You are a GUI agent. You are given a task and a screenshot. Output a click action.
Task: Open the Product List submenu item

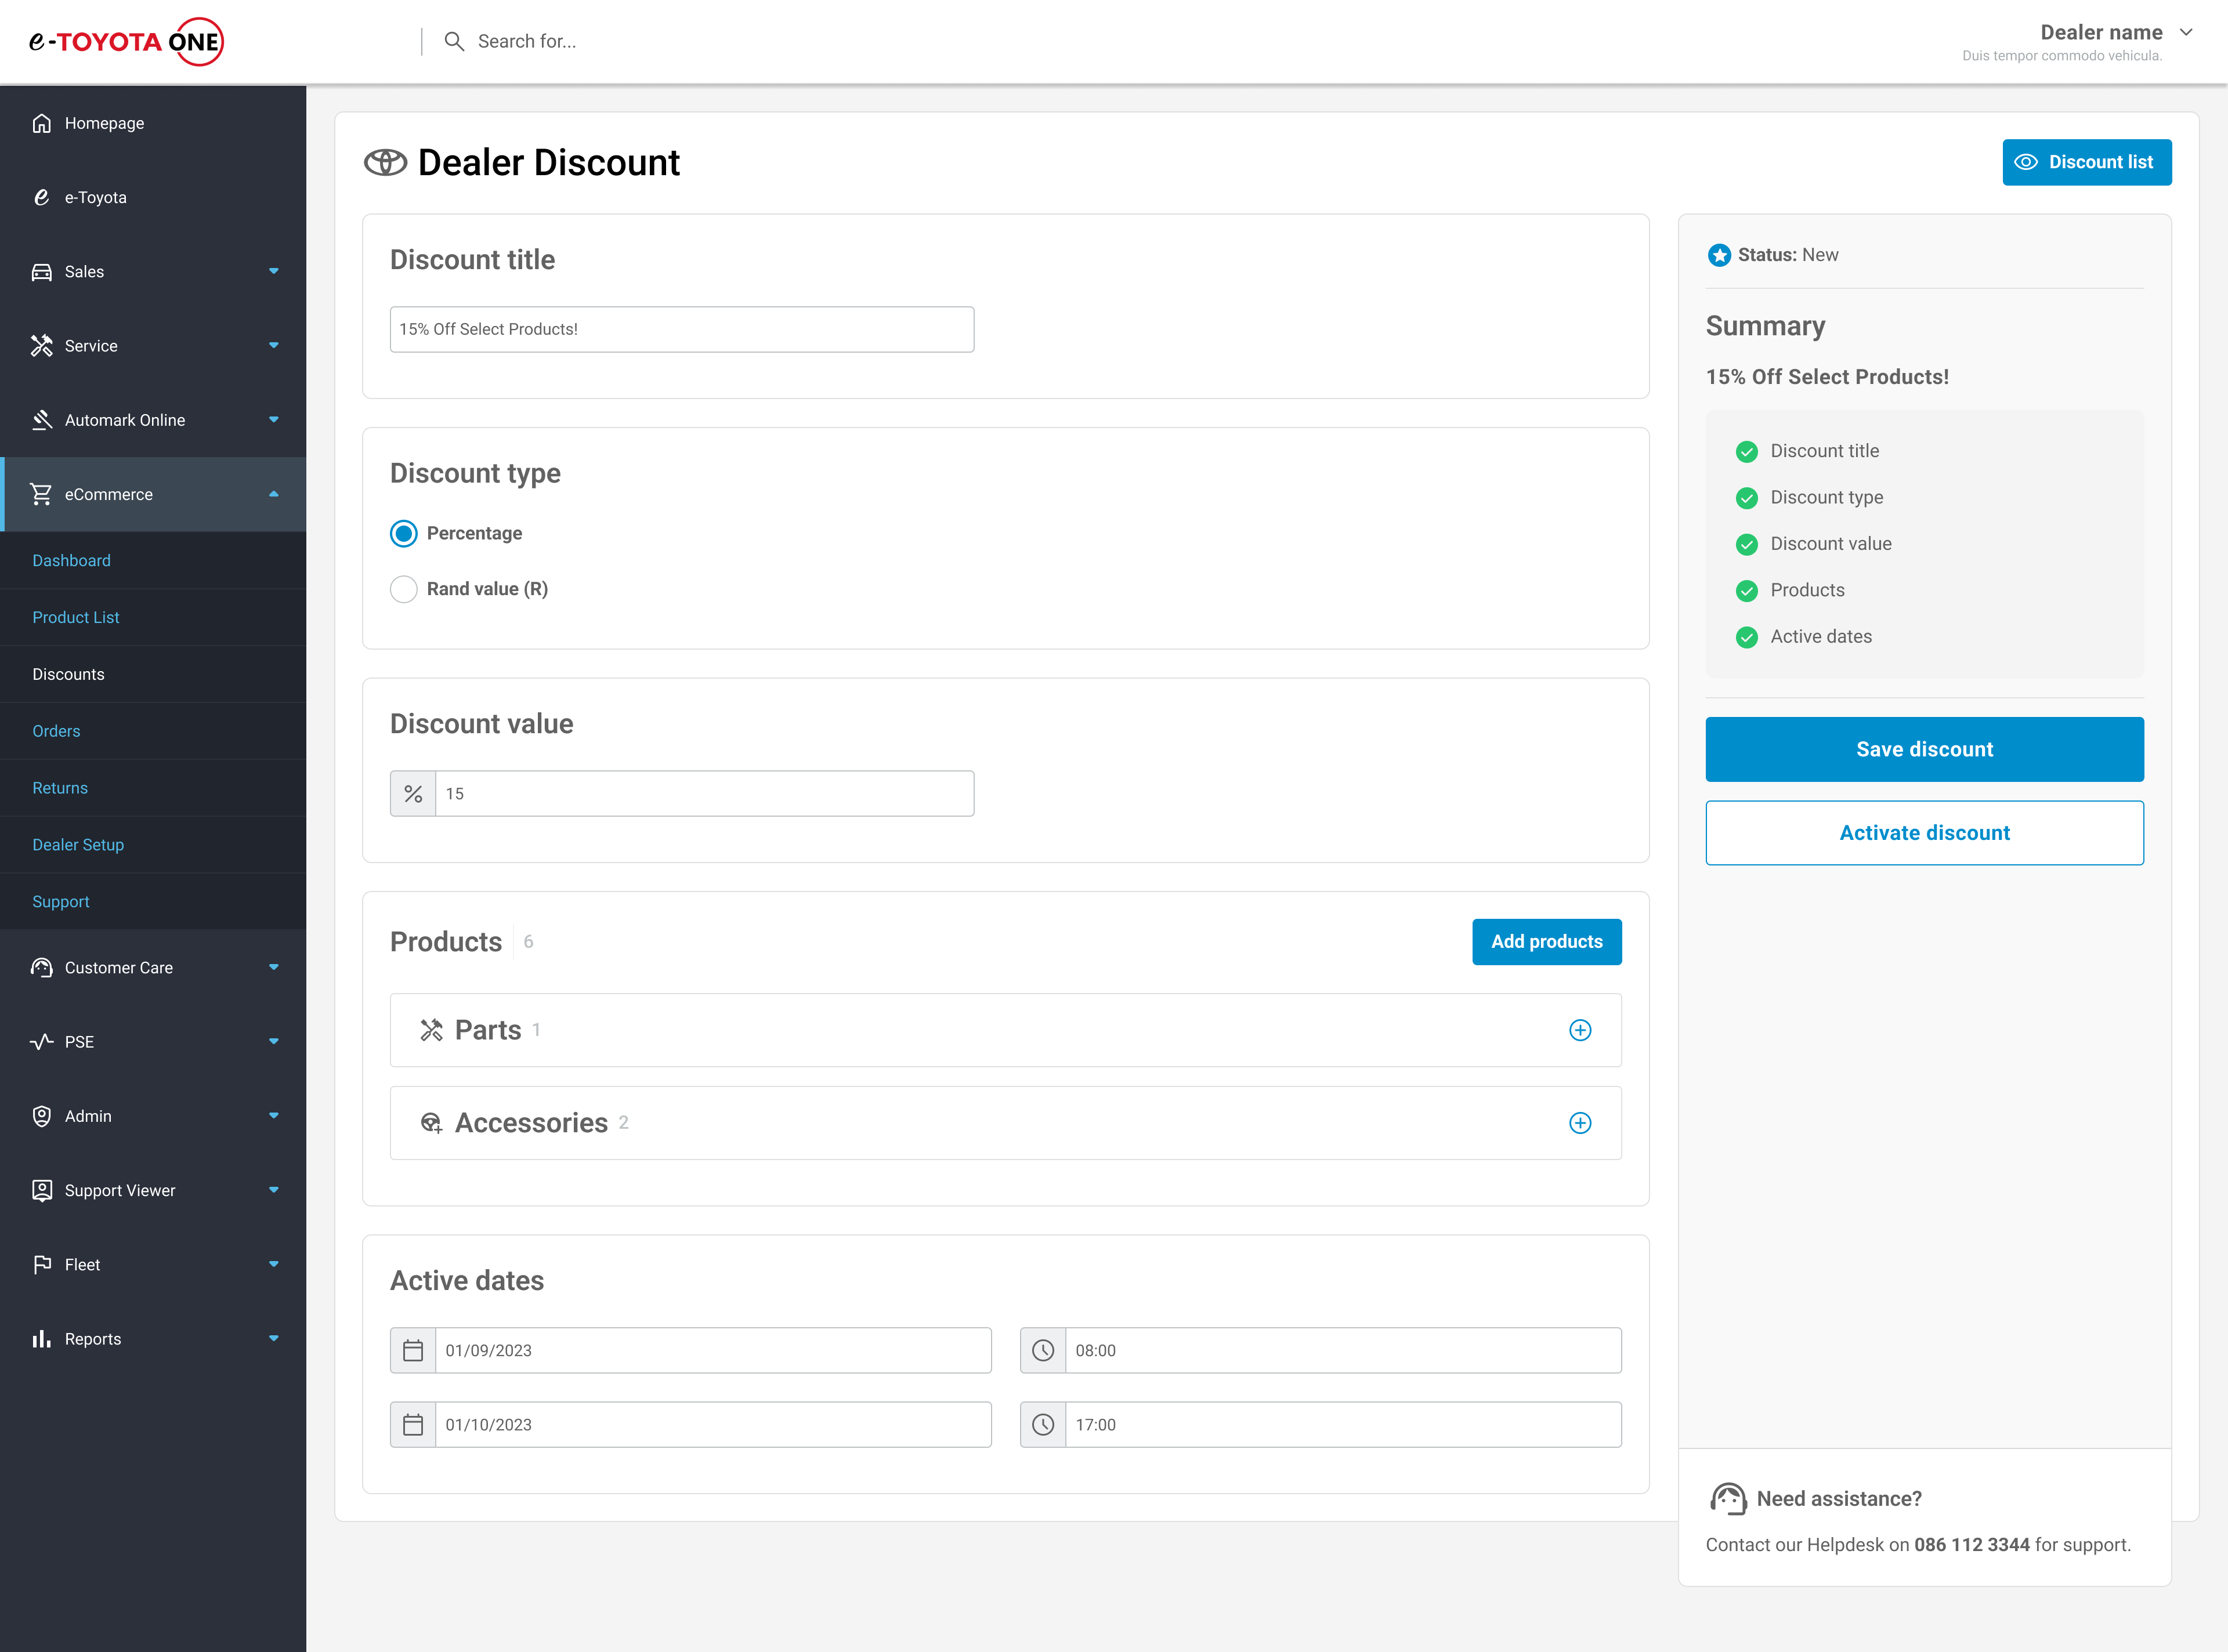[76, 617]
